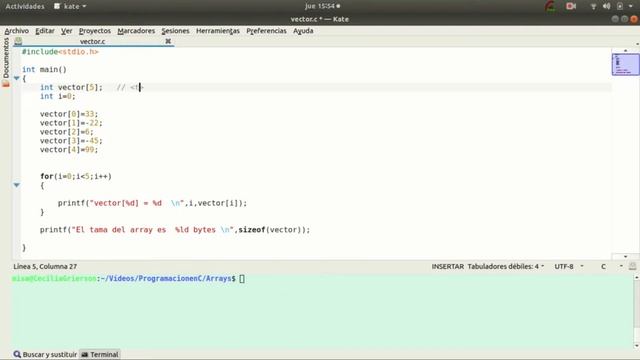The width and height of the screenshot is (640, 360).
Task: Open the Ver menu
Action: (x=67, y=31)
